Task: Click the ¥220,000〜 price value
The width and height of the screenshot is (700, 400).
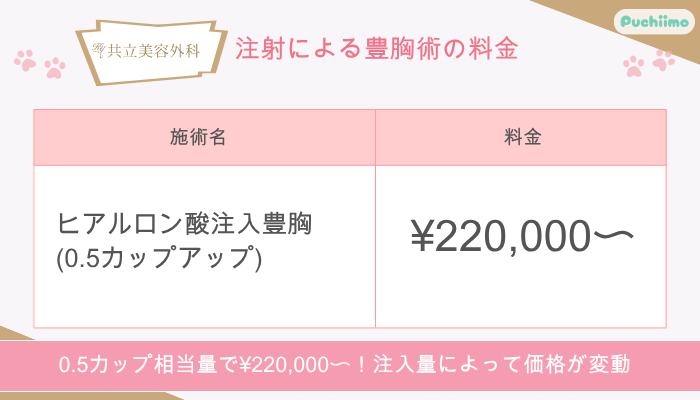Action: tap(522, 237)
